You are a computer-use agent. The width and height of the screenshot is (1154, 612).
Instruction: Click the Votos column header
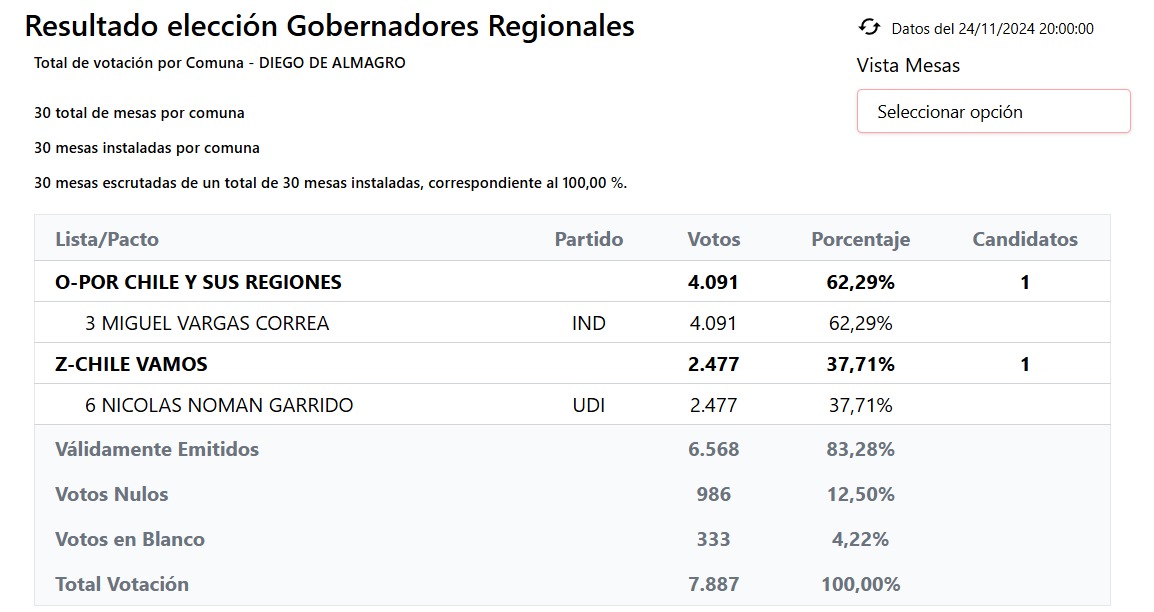tap(714, 239)
